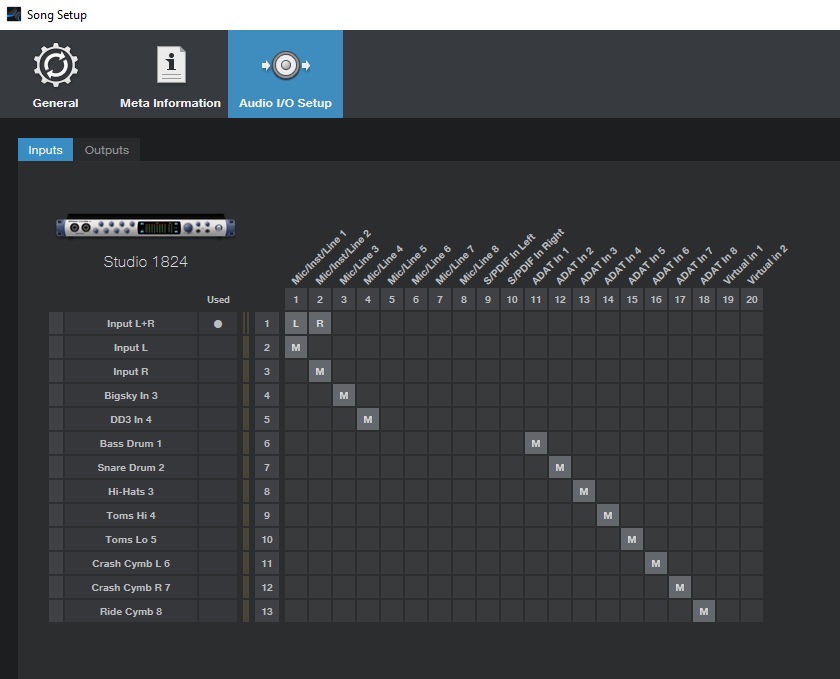Click the Song Setup title bar icon

point(12,14)
